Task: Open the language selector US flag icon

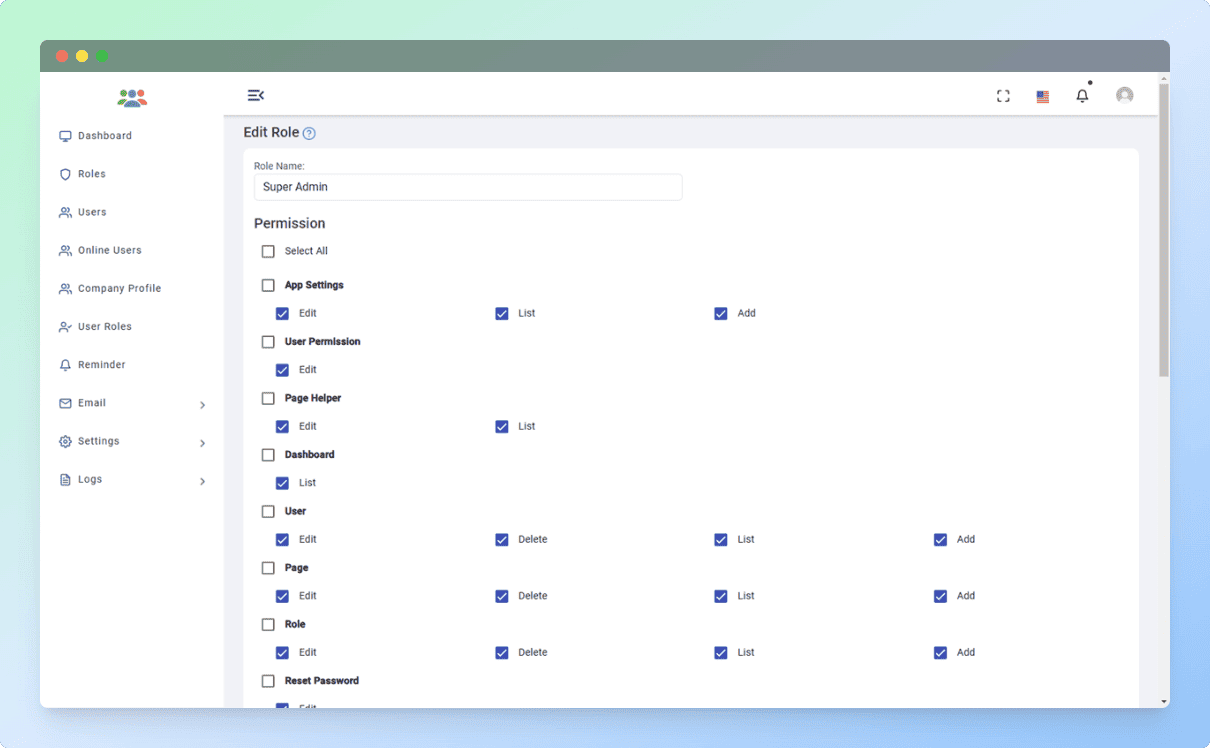Action: pyautogui.click(x=1042, y=97)
